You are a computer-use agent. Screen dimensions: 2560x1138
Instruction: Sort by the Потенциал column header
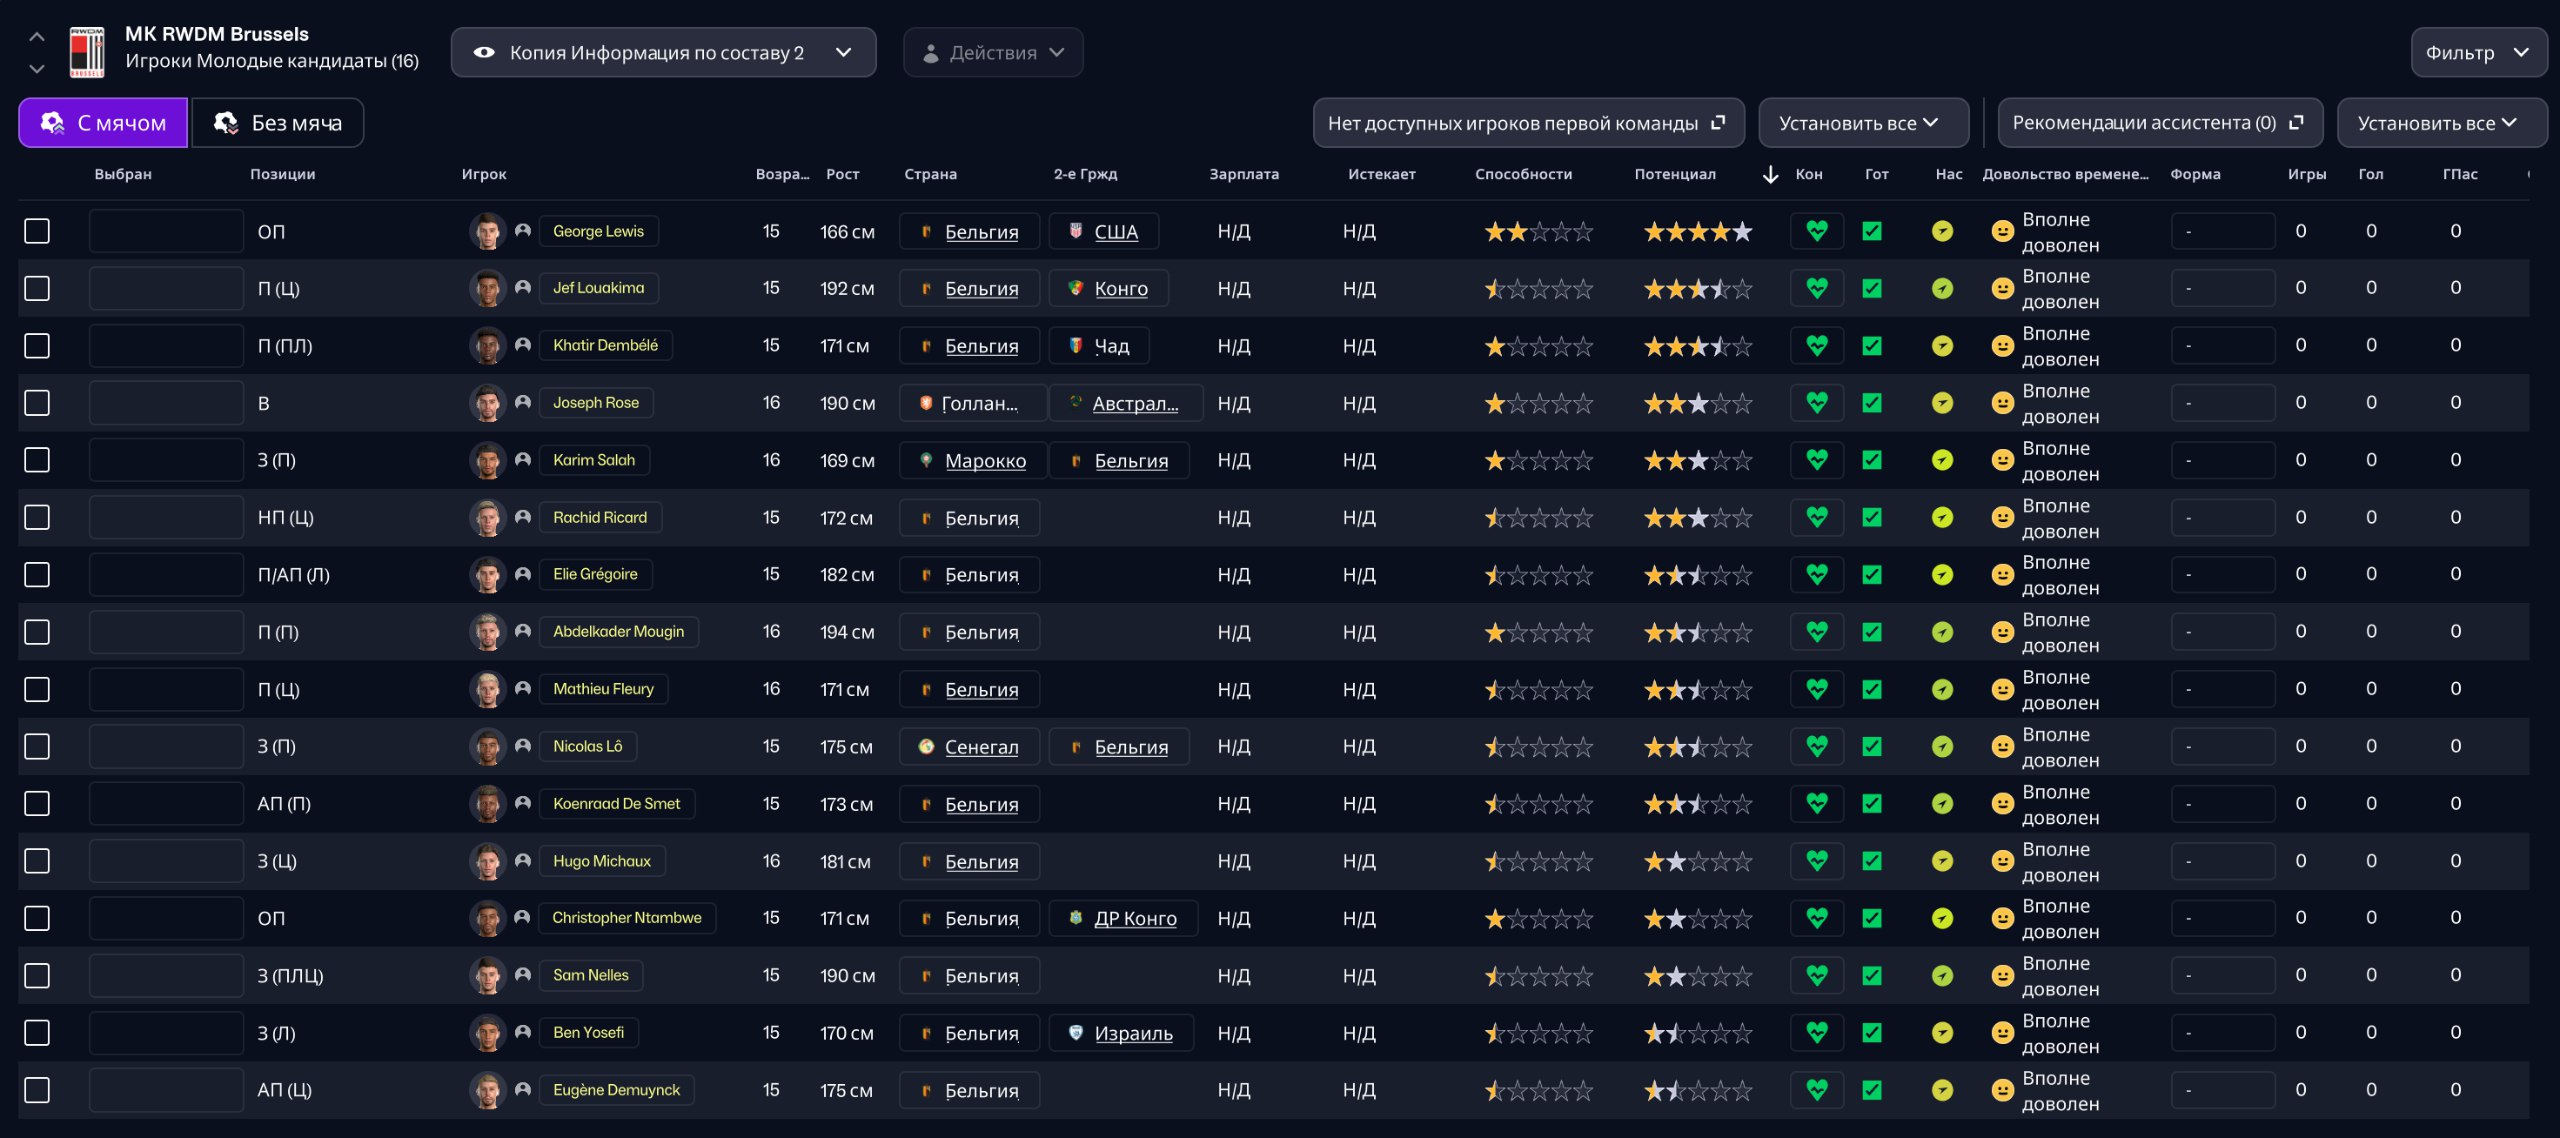1674,174
